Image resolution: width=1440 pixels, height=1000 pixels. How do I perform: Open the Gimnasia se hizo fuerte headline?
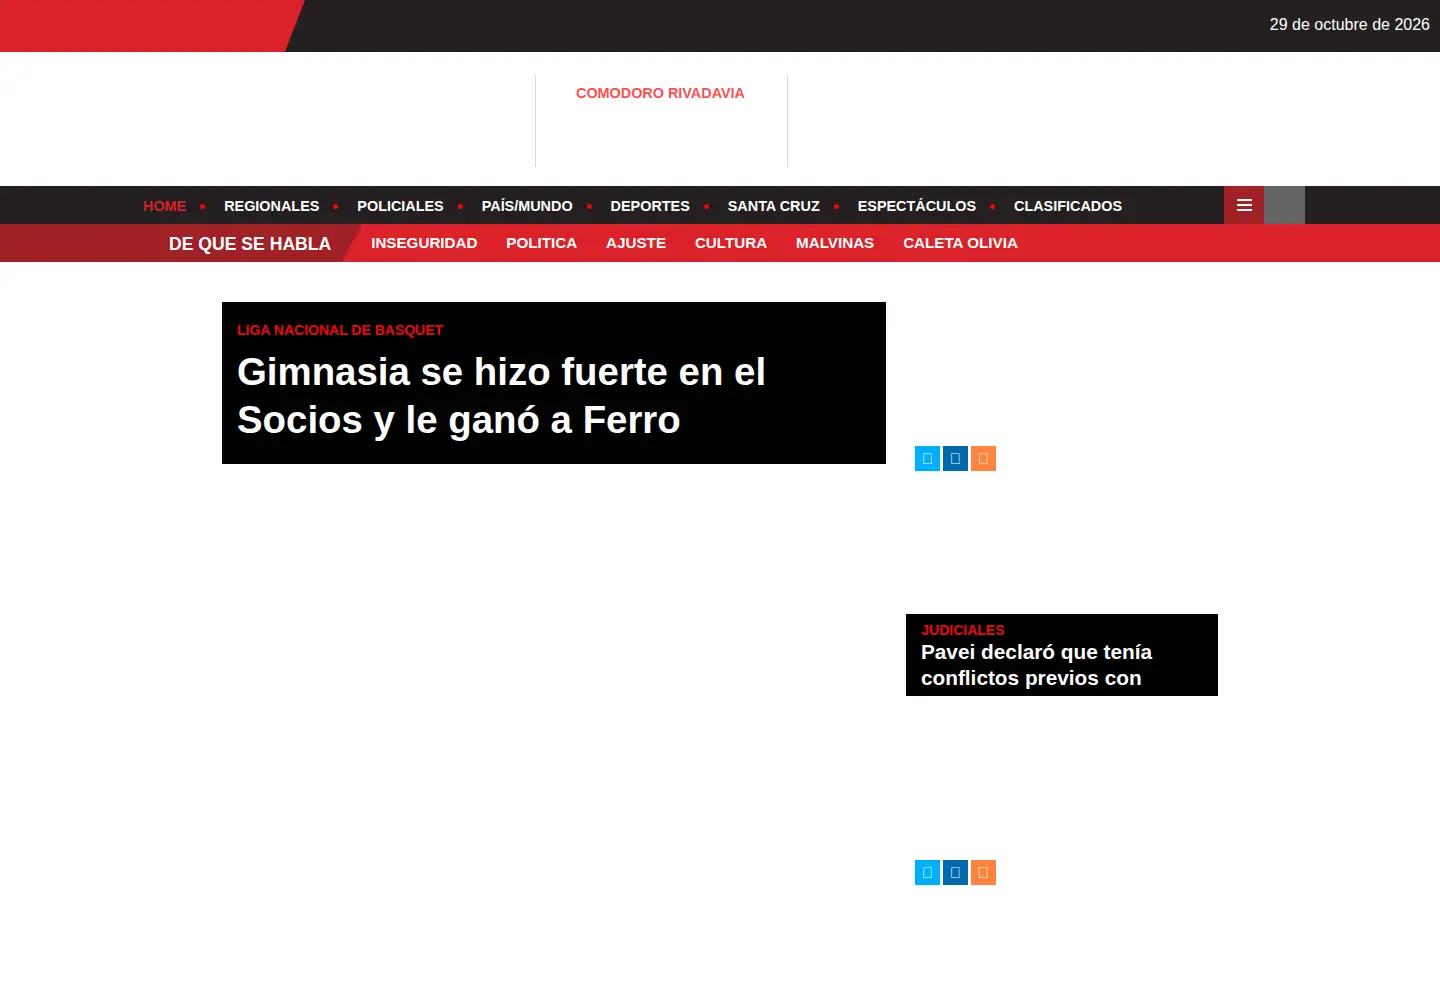pyautogui.click(x=501, y=396)
